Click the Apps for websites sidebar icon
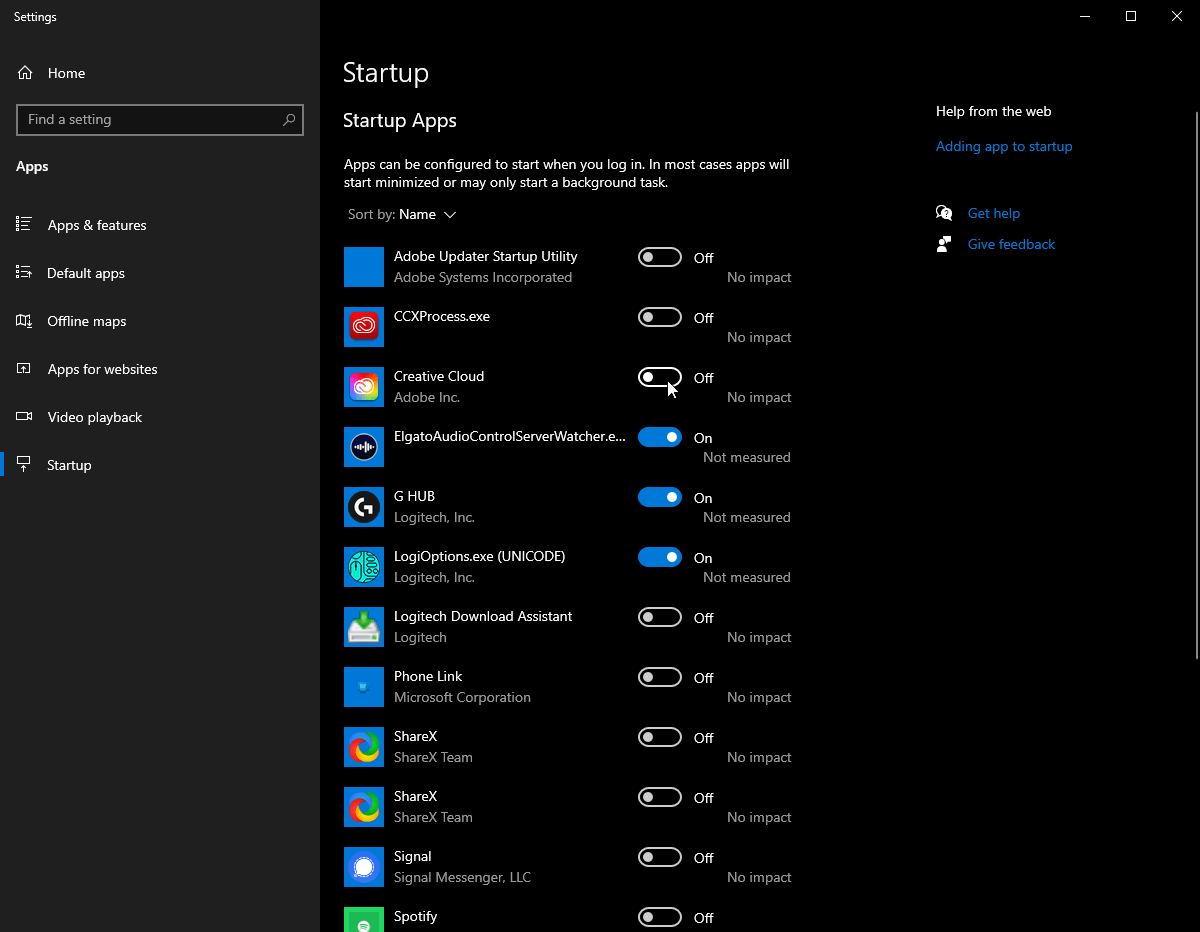 [x=25, y=369]
